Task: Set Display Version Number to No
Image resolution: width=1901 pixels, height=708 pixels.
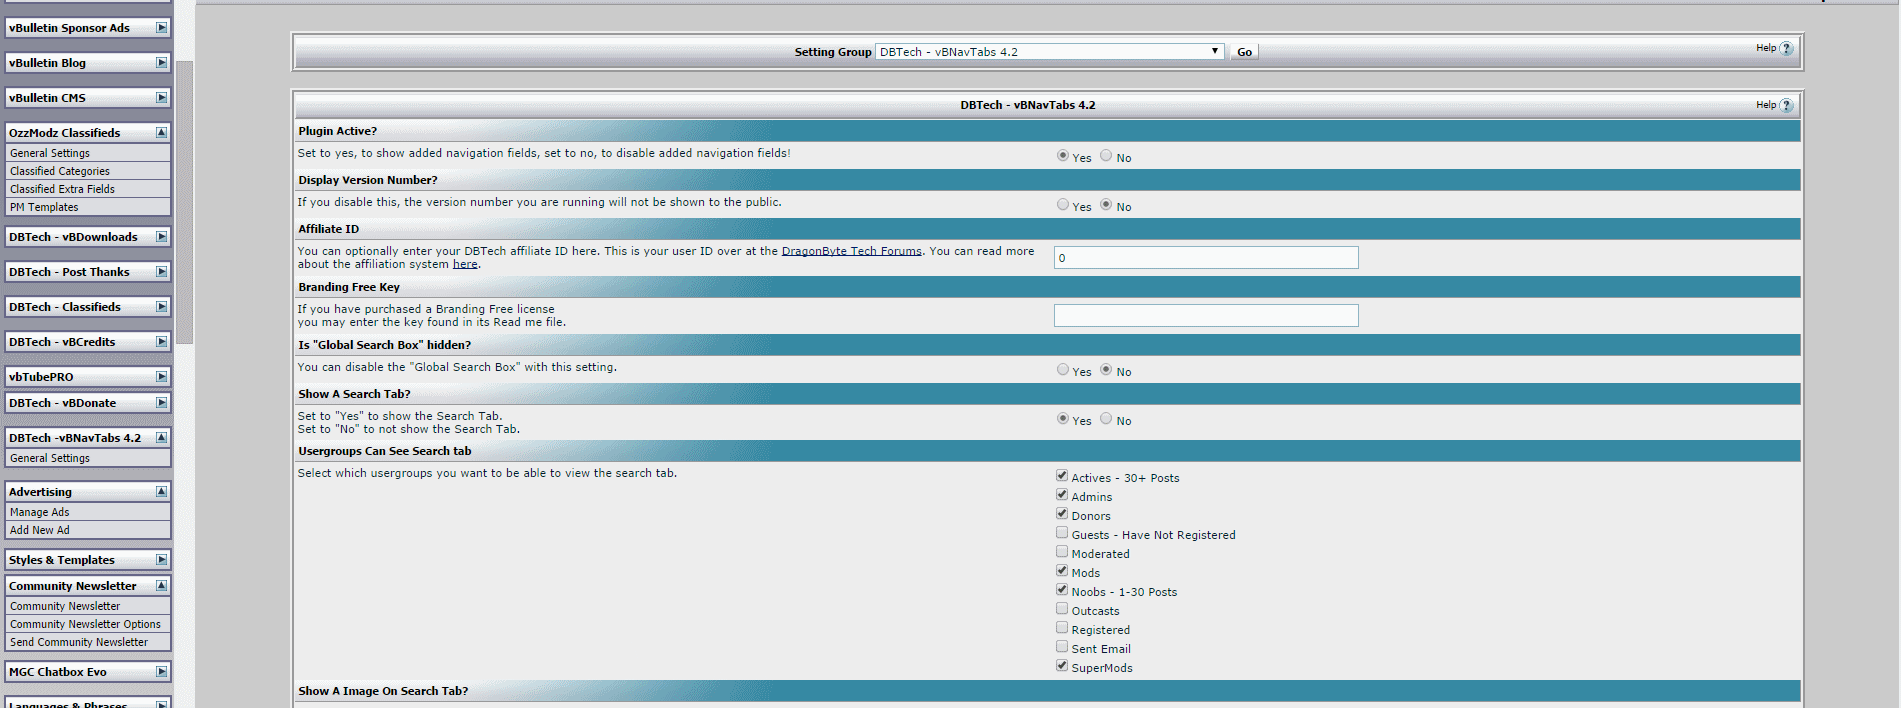Action: 1106,205
